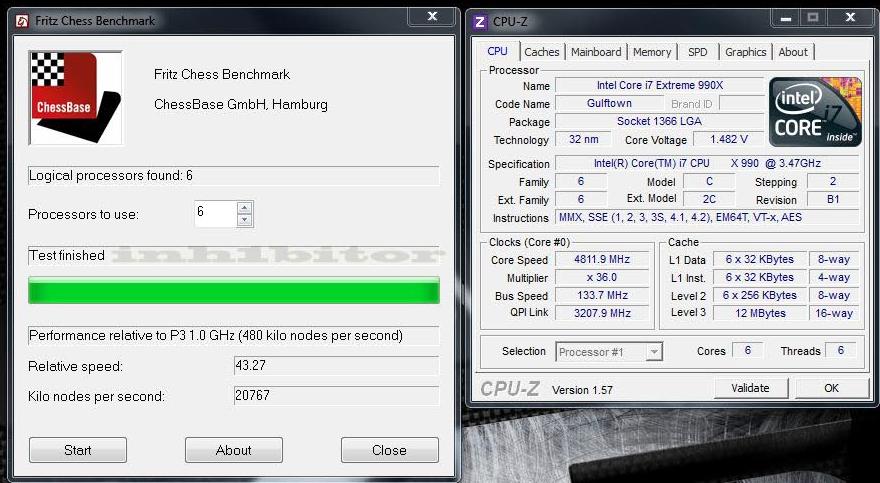This screenshot has width=880, height=483.
Task: Go to the SPD tab
Action: 697,52
